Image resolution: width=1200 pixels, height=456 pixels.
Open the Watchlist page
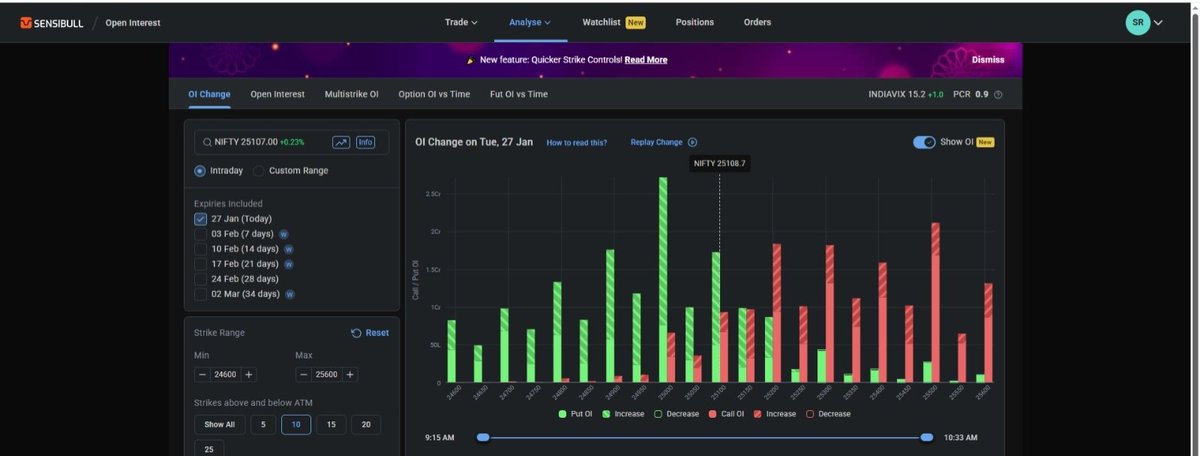click(602, 22)
